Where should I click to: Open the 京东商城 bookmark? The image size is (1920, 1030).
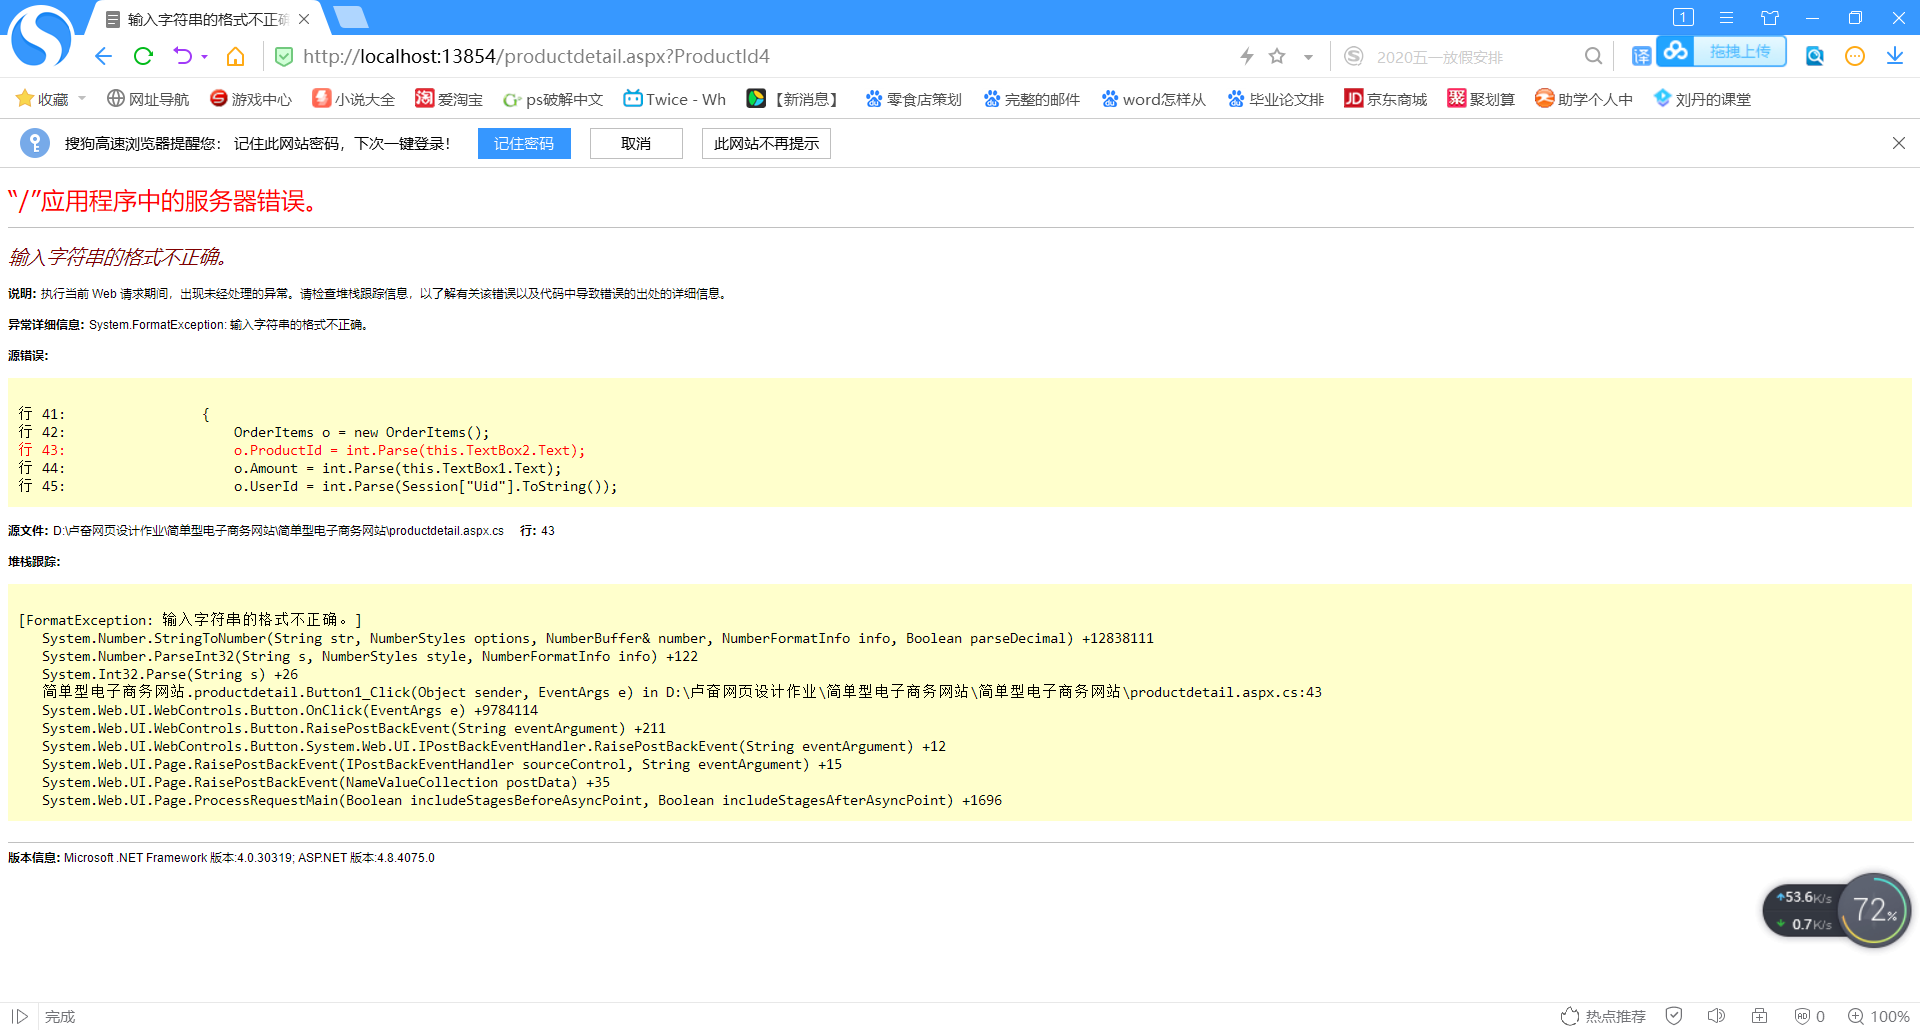click(1386, 99)
